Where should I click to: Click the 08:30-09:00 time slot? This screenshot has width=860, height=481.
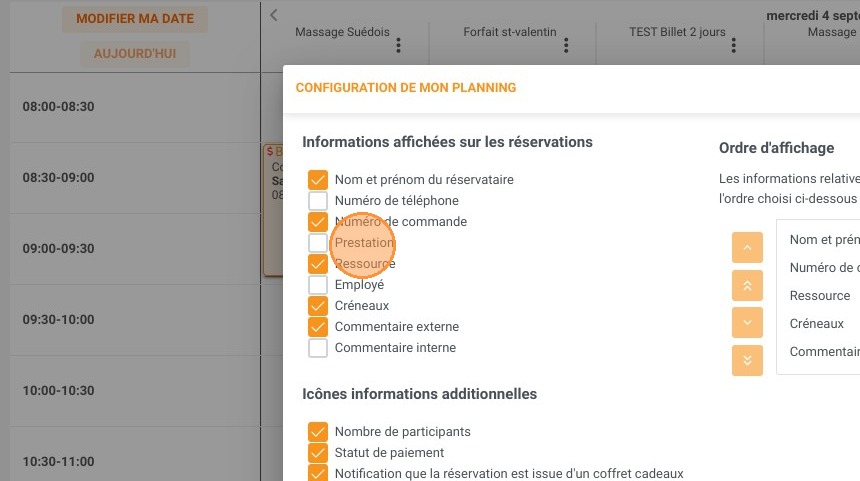click(x=58, y=178)
